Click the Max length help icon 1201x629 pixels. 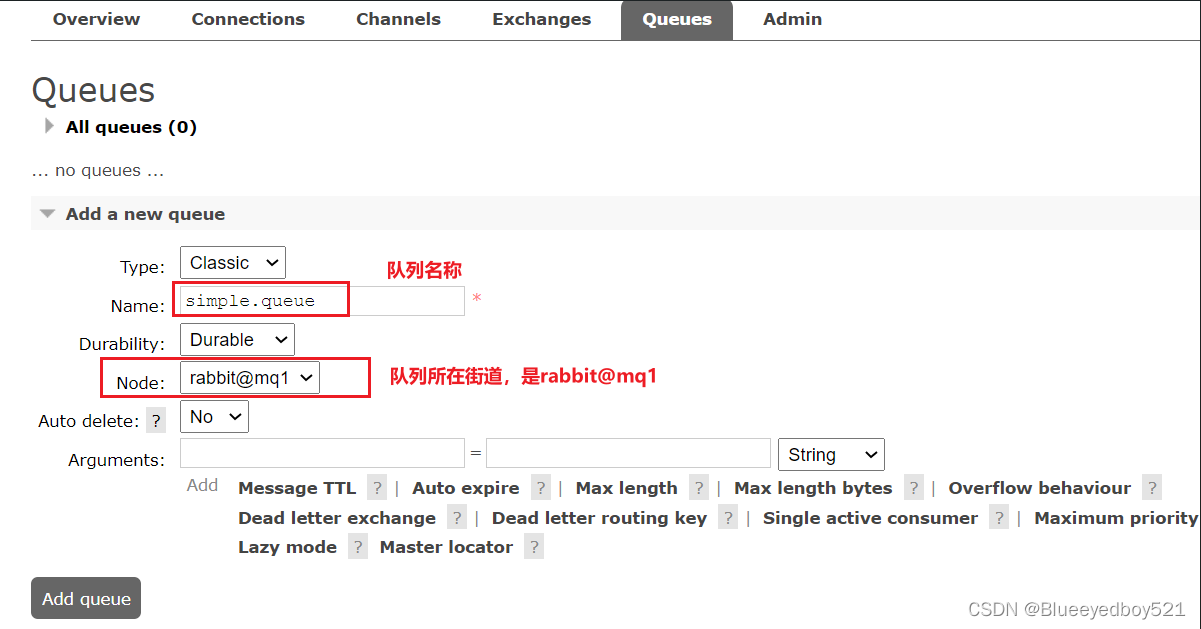coord(698,488)
